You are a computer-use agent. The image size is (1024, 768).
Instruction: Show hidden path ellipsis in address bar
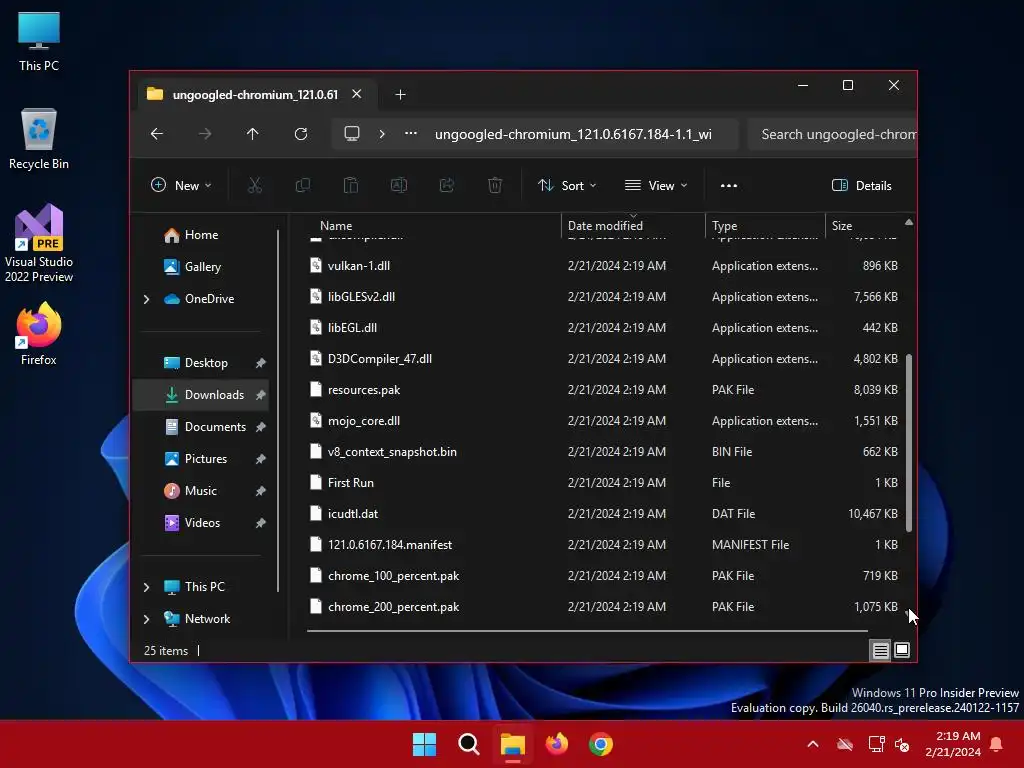coord(411,133)
